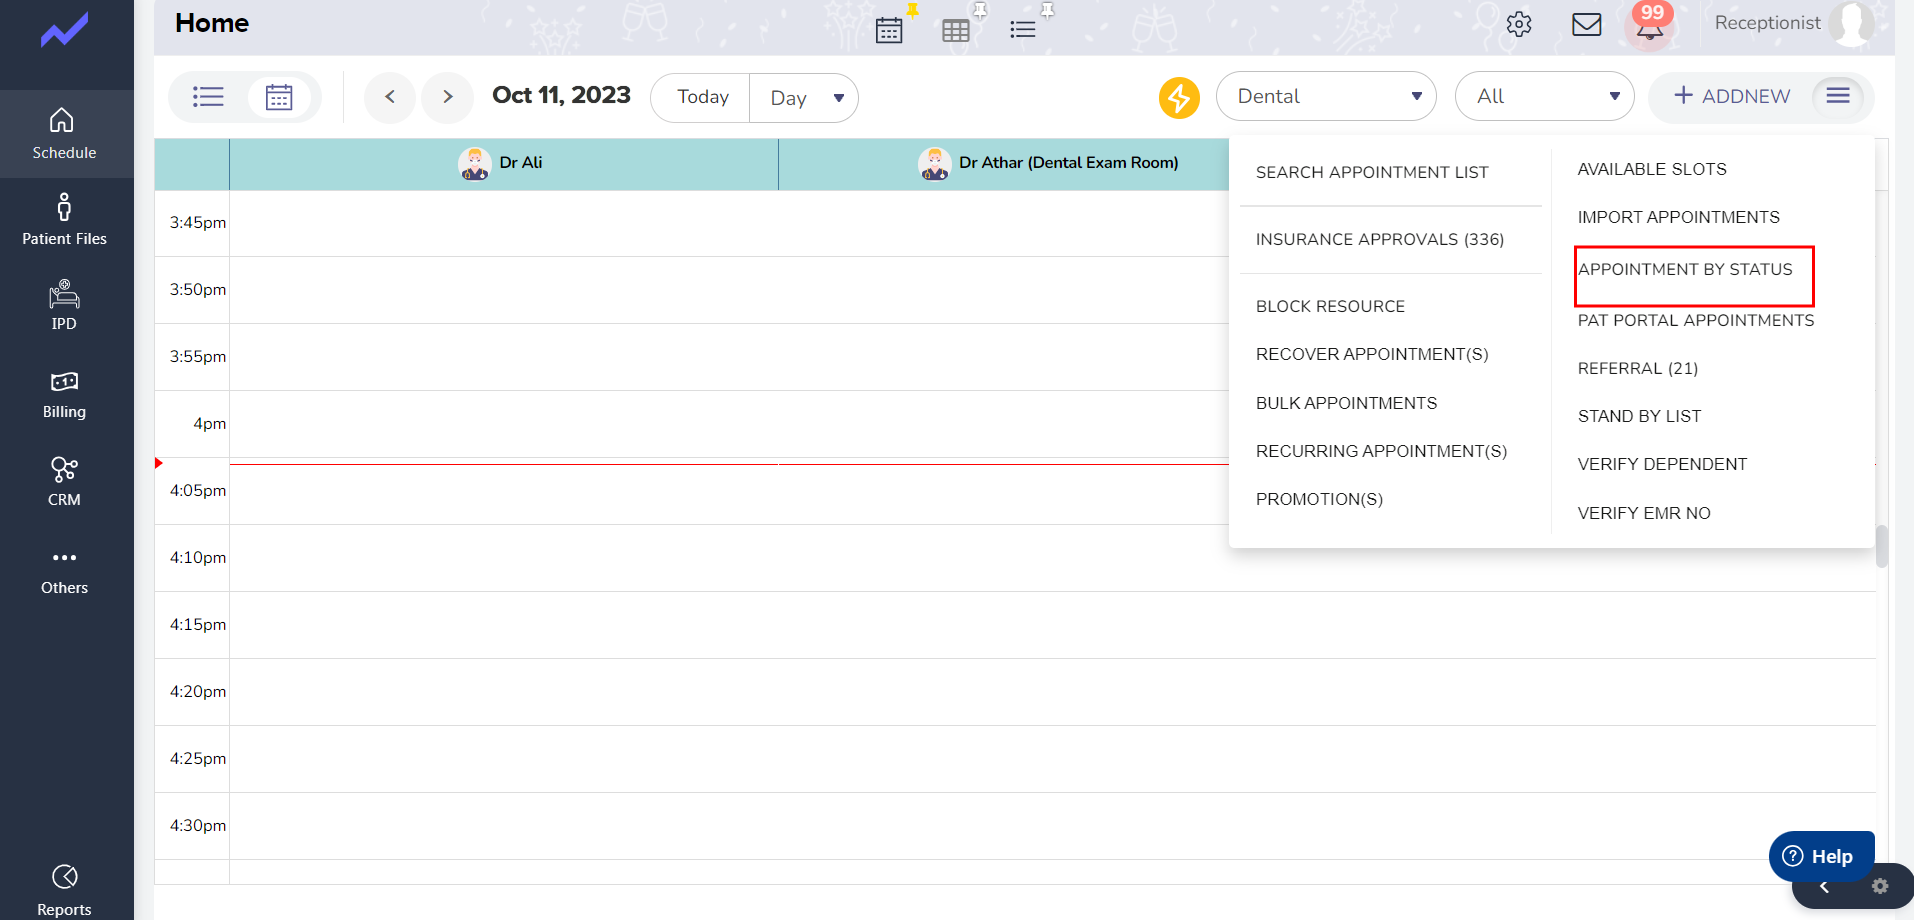Go to the previous day

pos(390,97)
